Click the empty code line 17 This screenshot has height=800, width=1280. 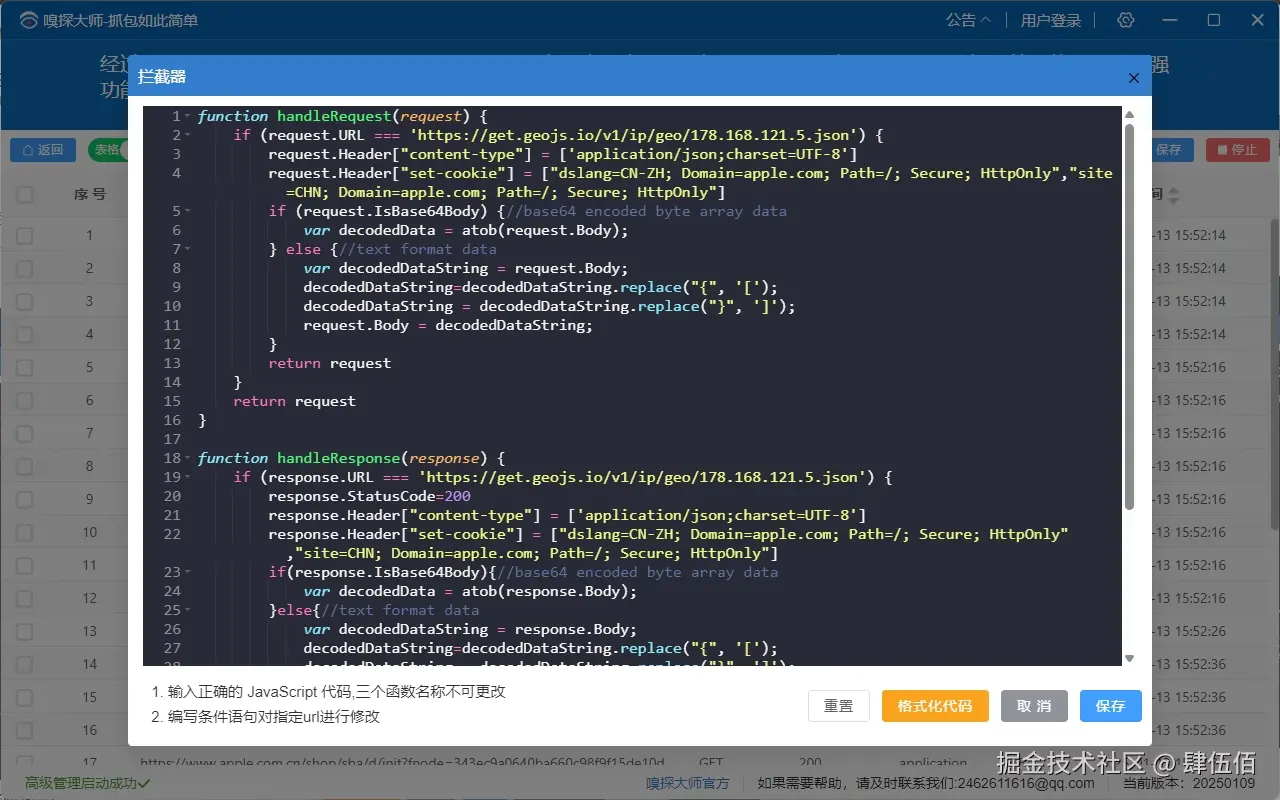coord(660,439)
